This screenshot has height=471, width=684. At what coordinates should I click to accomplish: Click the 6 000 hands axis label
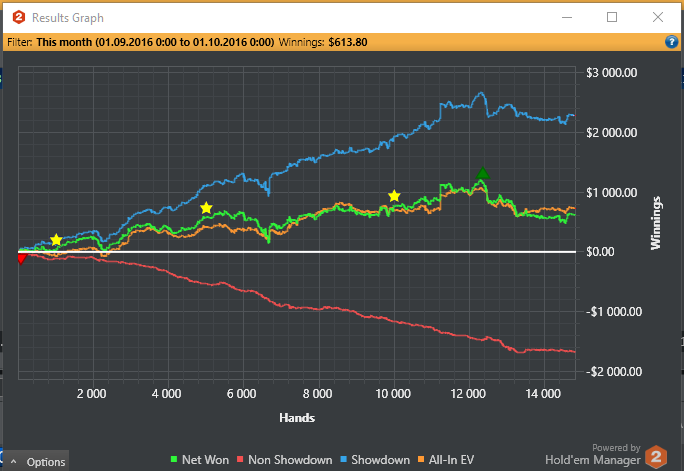pyautogui.click(x=242, y=394)
